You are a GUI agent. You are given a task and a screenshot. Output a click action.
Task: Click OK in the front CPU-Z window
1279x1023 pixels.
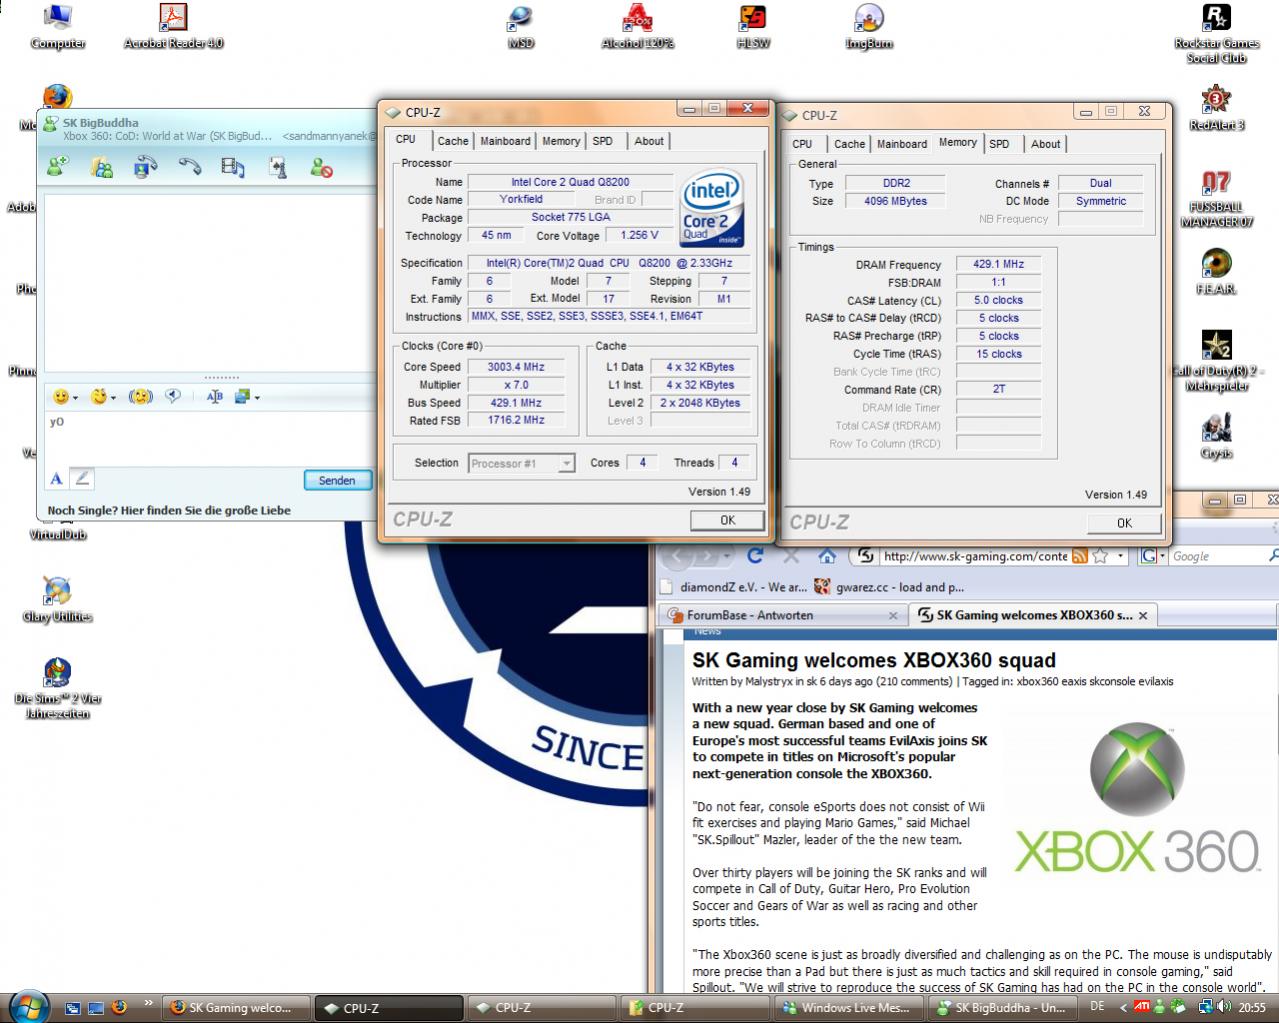coord(727,520)
